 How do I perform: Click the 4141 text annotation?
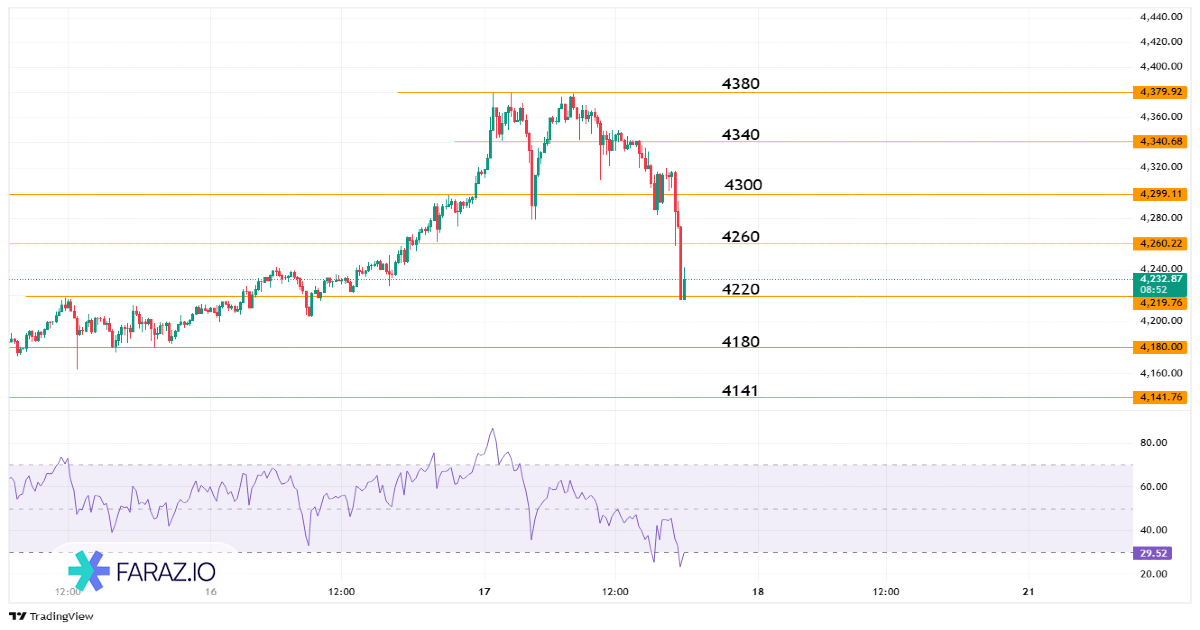739,391
